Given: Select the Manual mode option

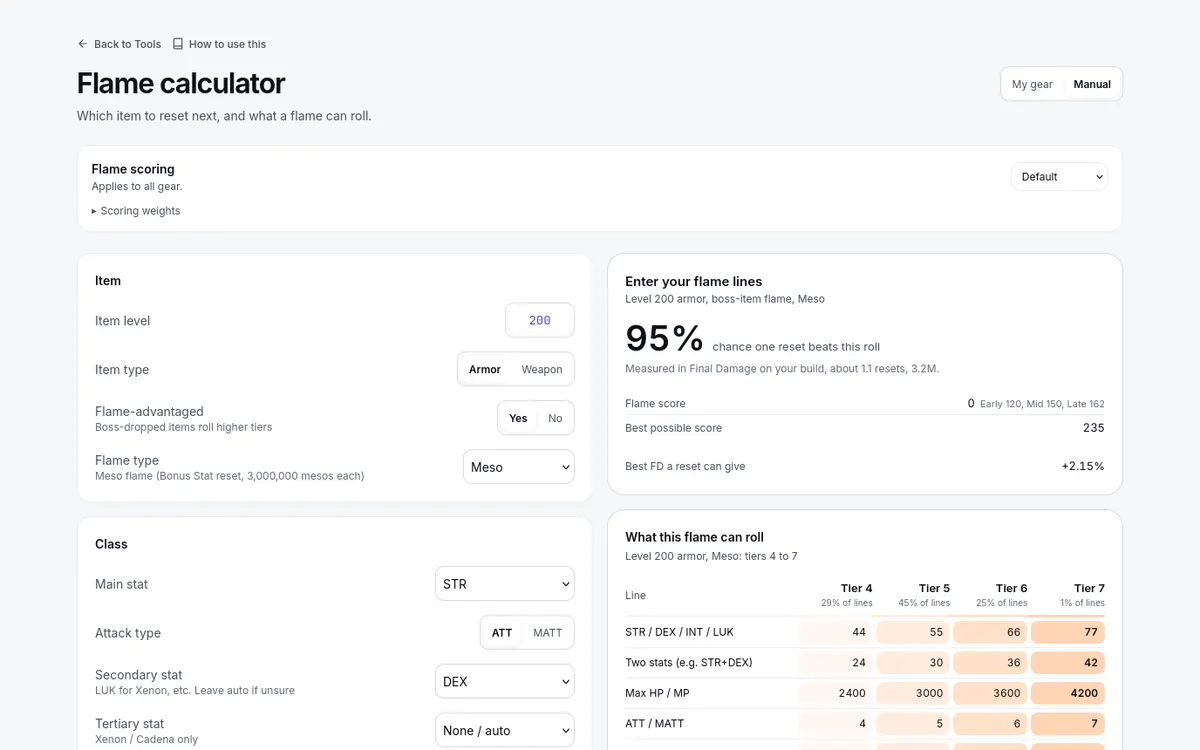Looking at the screenshot, I should (1092, 84).
